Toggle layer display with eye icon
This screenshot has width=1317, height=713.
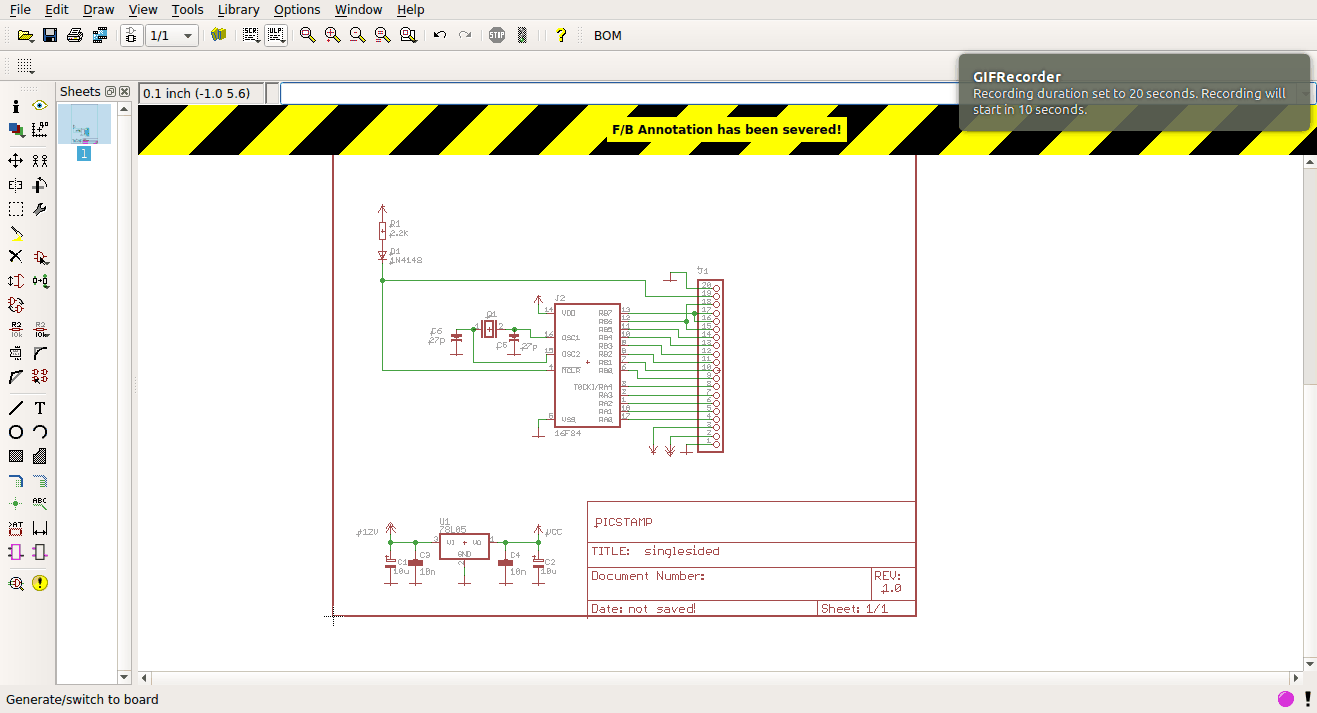click(40, 105)
